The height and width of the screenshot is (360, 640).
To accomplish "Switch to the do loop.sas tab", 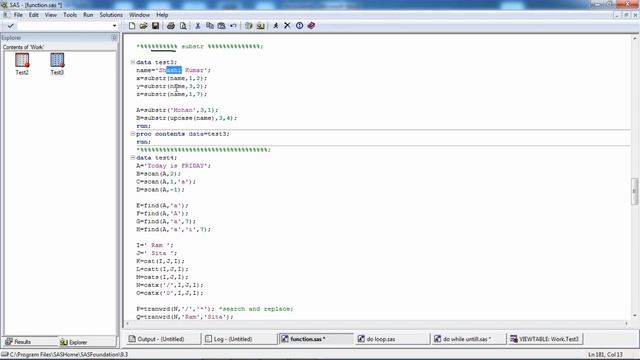I will [x=393, y=339].
